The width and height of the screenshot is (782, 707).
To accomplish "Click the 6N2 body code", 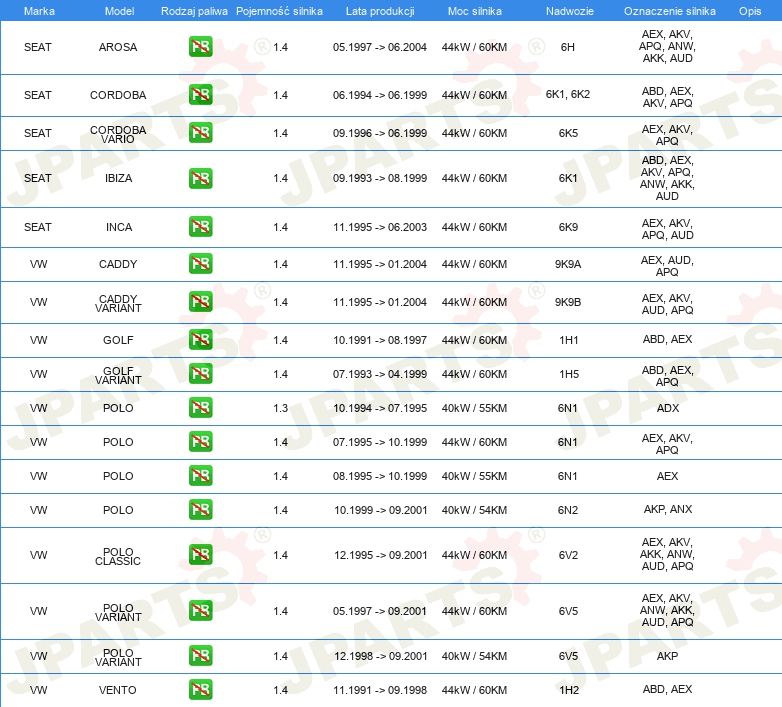I will (x=568, y=510).
